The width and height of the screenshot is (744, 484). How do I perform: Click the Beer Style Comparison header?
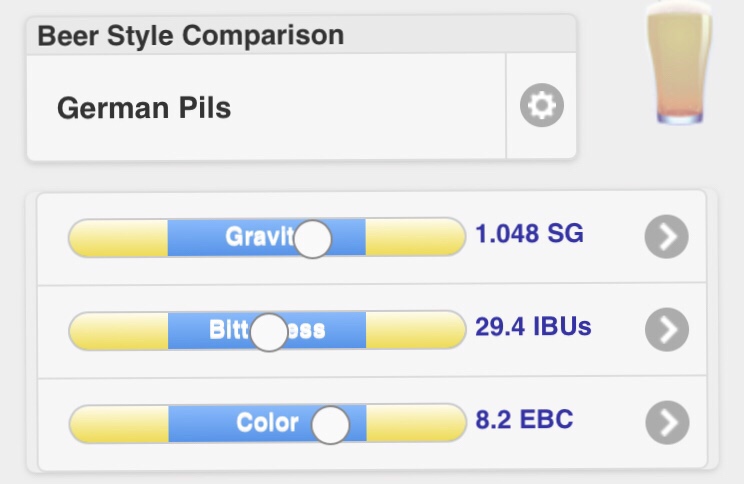[x=190, y=36]
